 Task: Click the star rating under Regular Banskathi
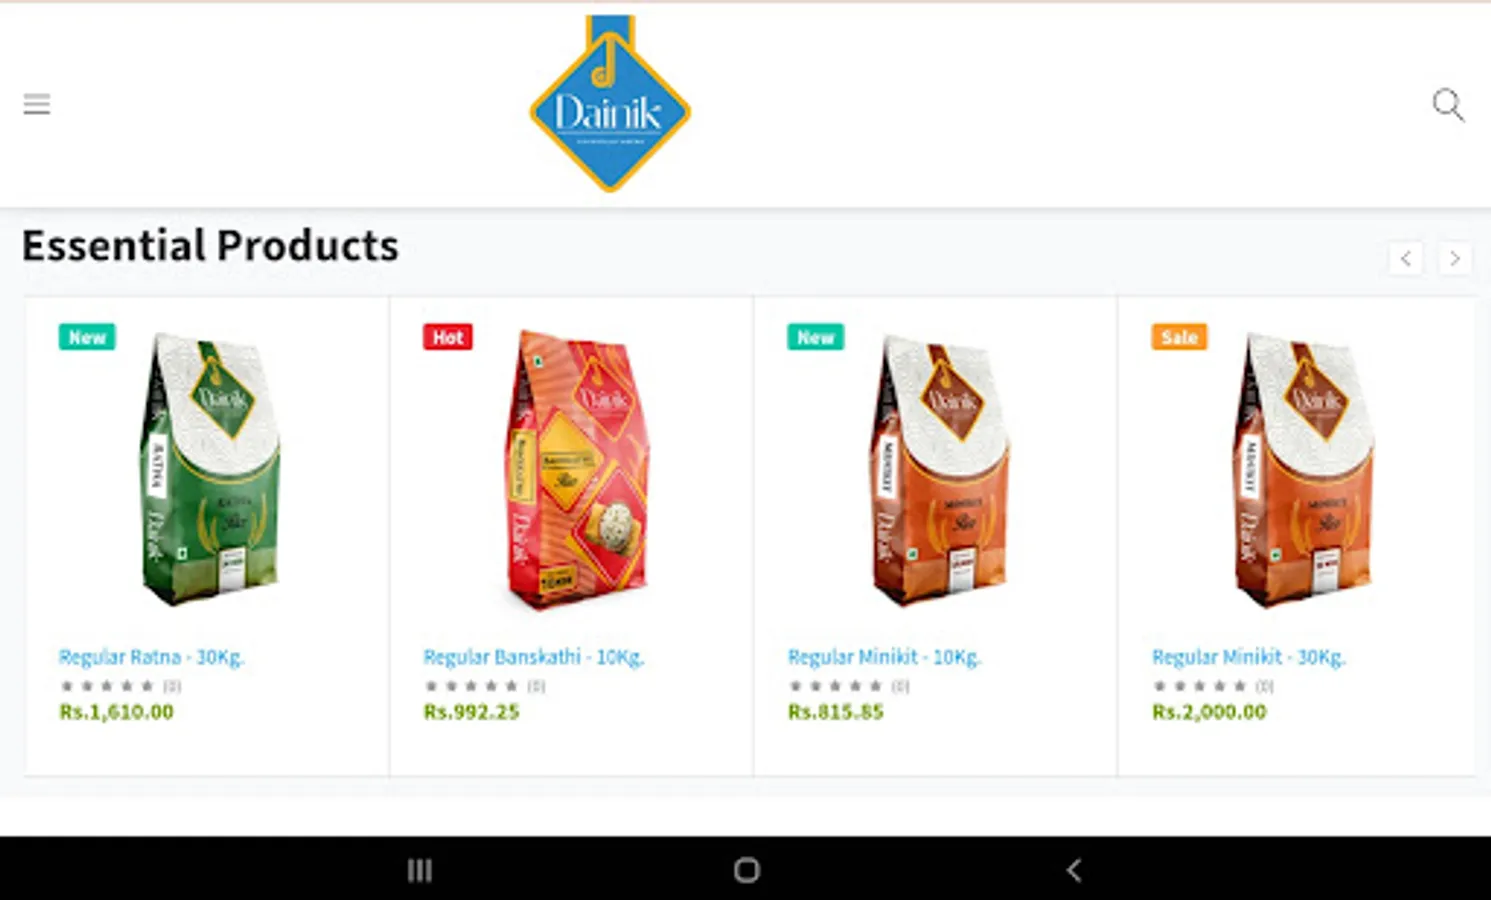pyautogui.click(x=471, y=686)
